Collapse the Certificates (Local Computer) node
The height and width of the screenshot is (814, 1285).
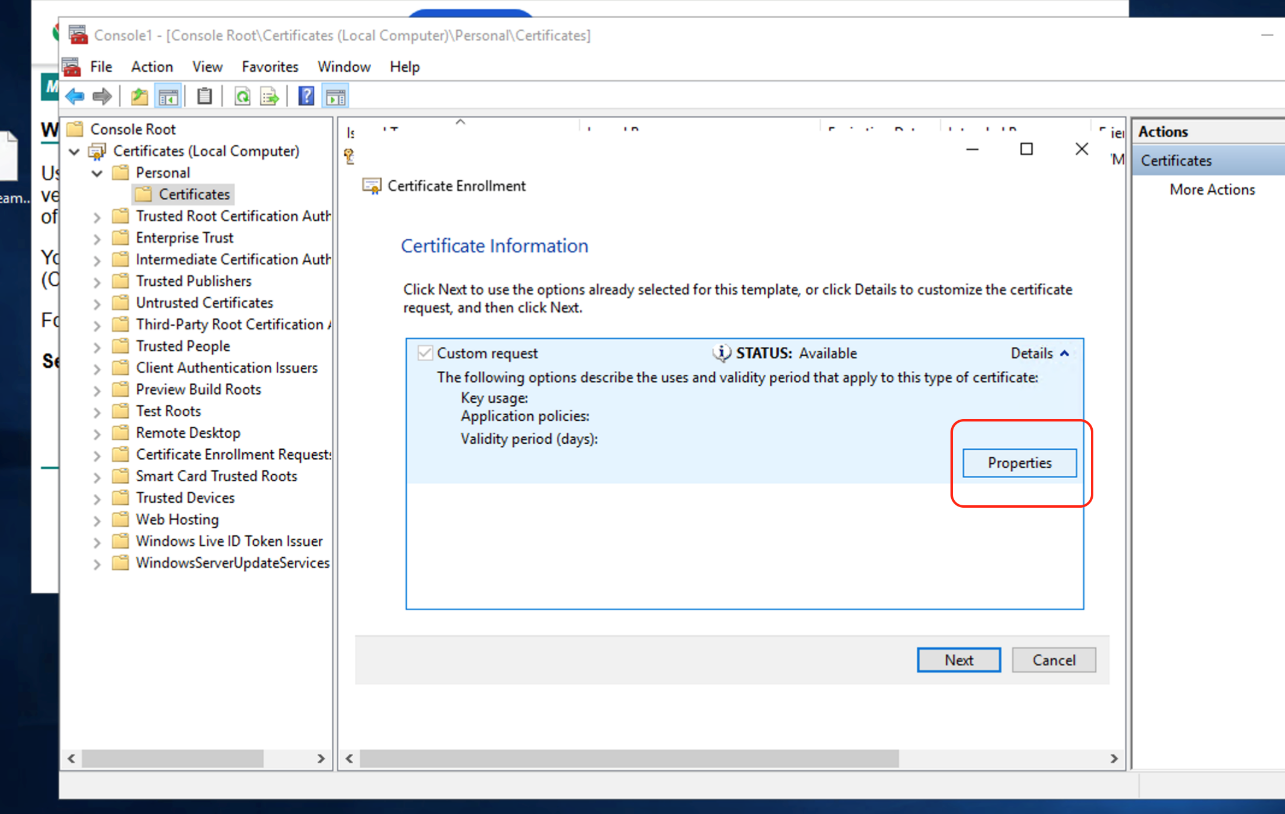(x=74, y=151)
